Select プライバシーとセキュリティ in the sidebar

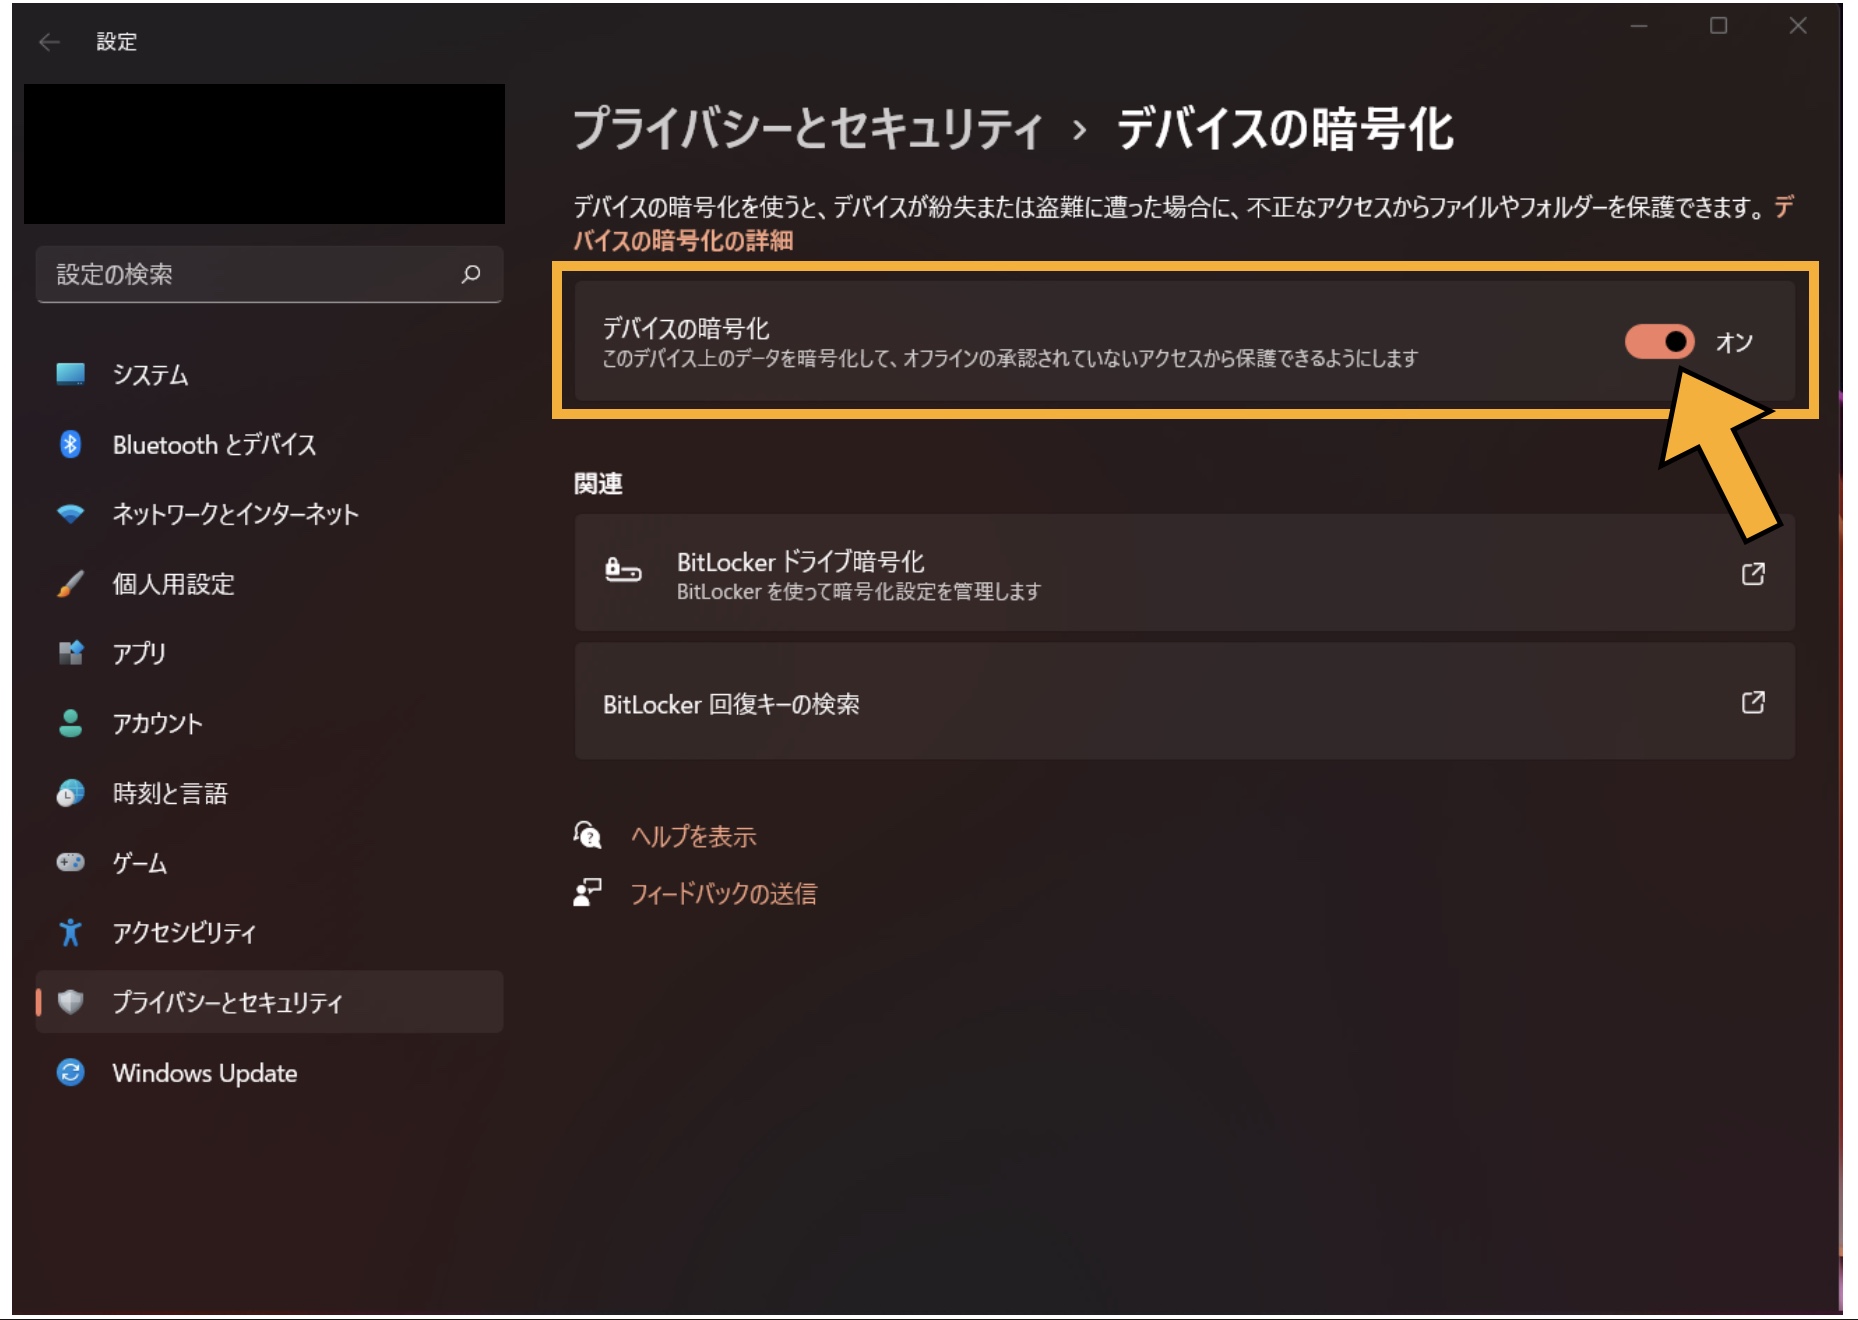[225, 1002]
